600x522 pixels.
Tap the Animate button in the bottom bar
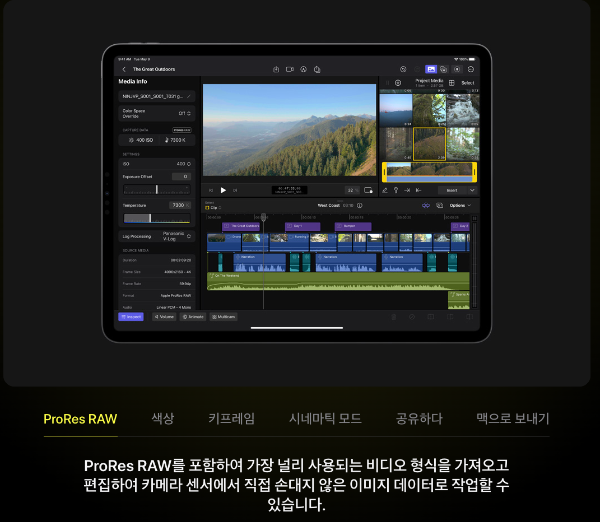[x=193, y=317]
